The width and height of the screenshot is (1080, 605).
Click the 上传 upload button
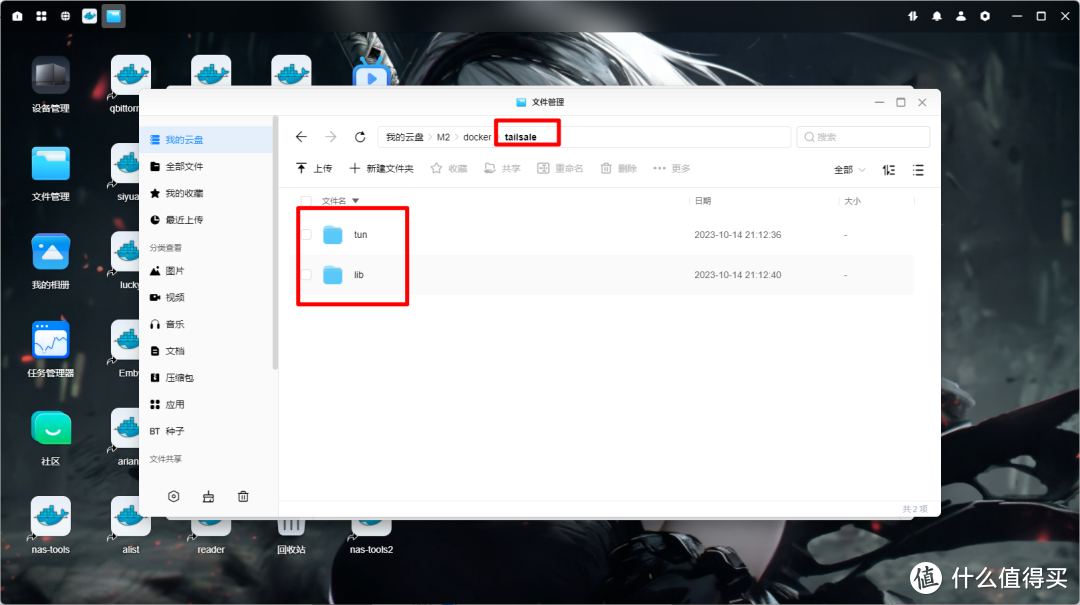(x=314, y=169)
